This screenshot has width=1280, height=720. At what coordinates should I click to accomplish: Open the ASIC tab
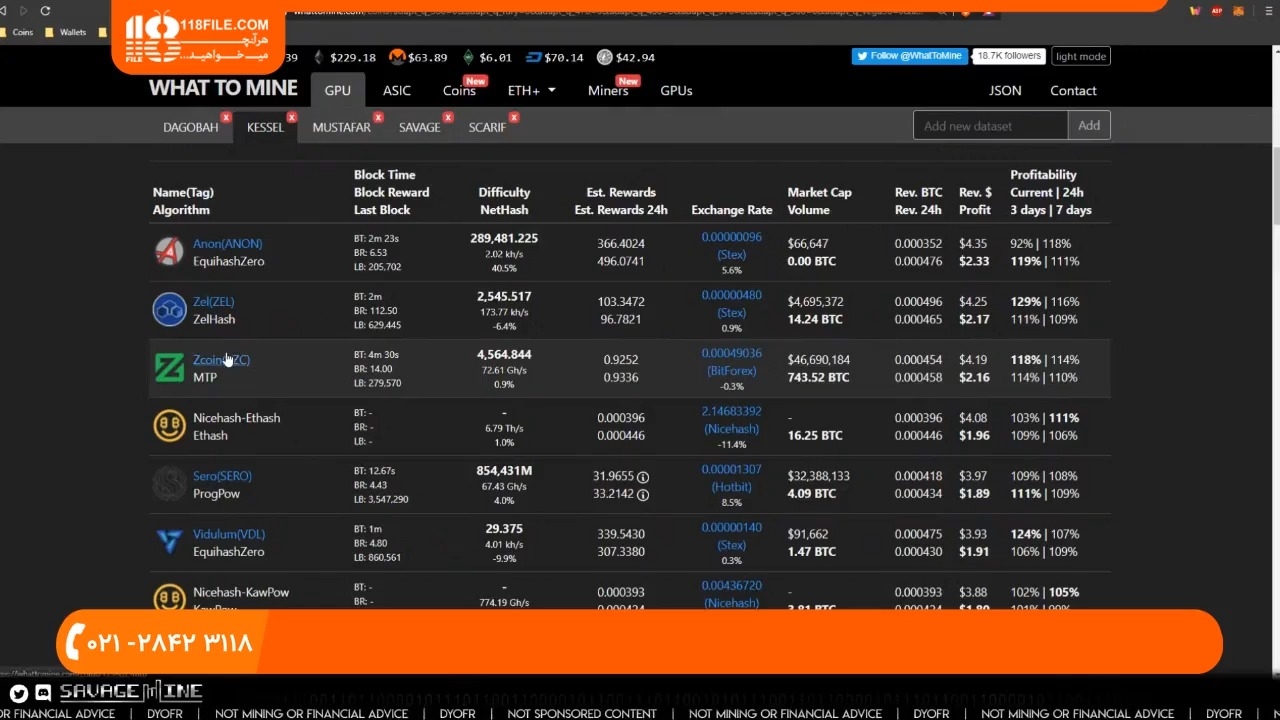click(397, 91)
